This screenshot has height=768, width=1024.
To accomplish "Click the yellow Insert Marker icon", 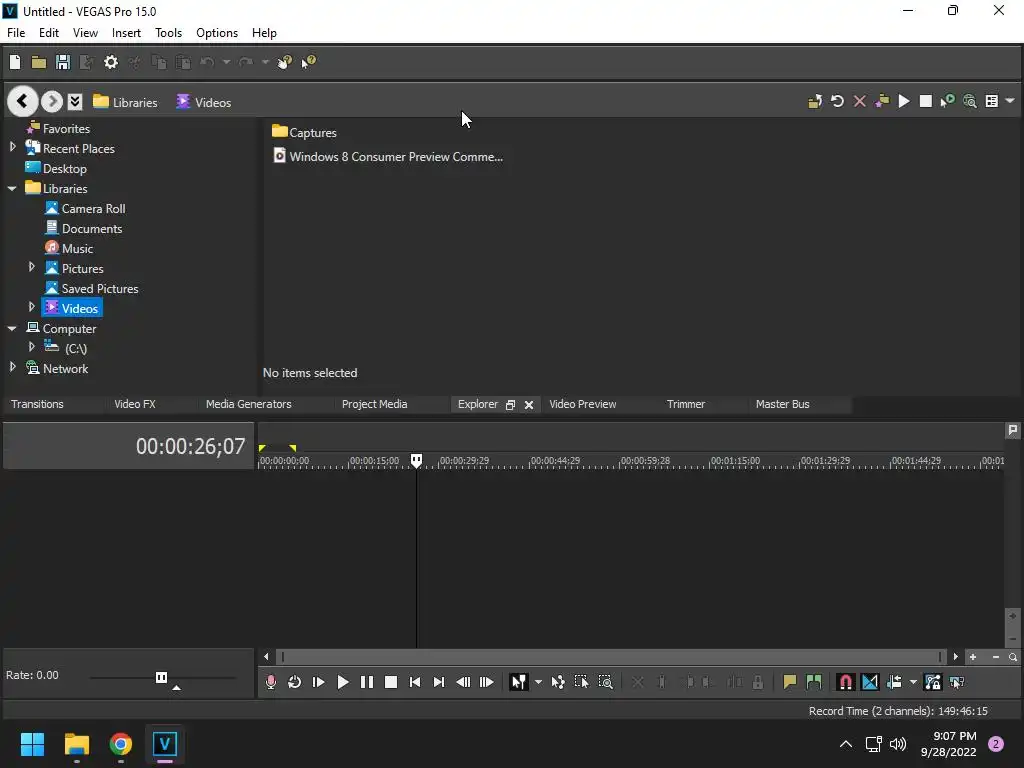I will (790, 682).
